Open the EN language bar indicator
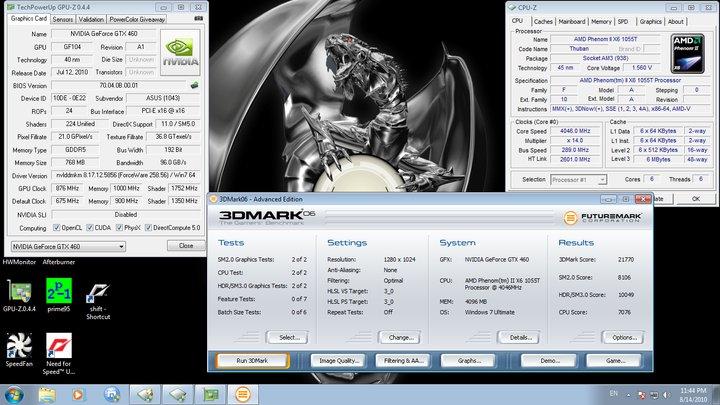720x405 pixels. (x=613, y=394)
